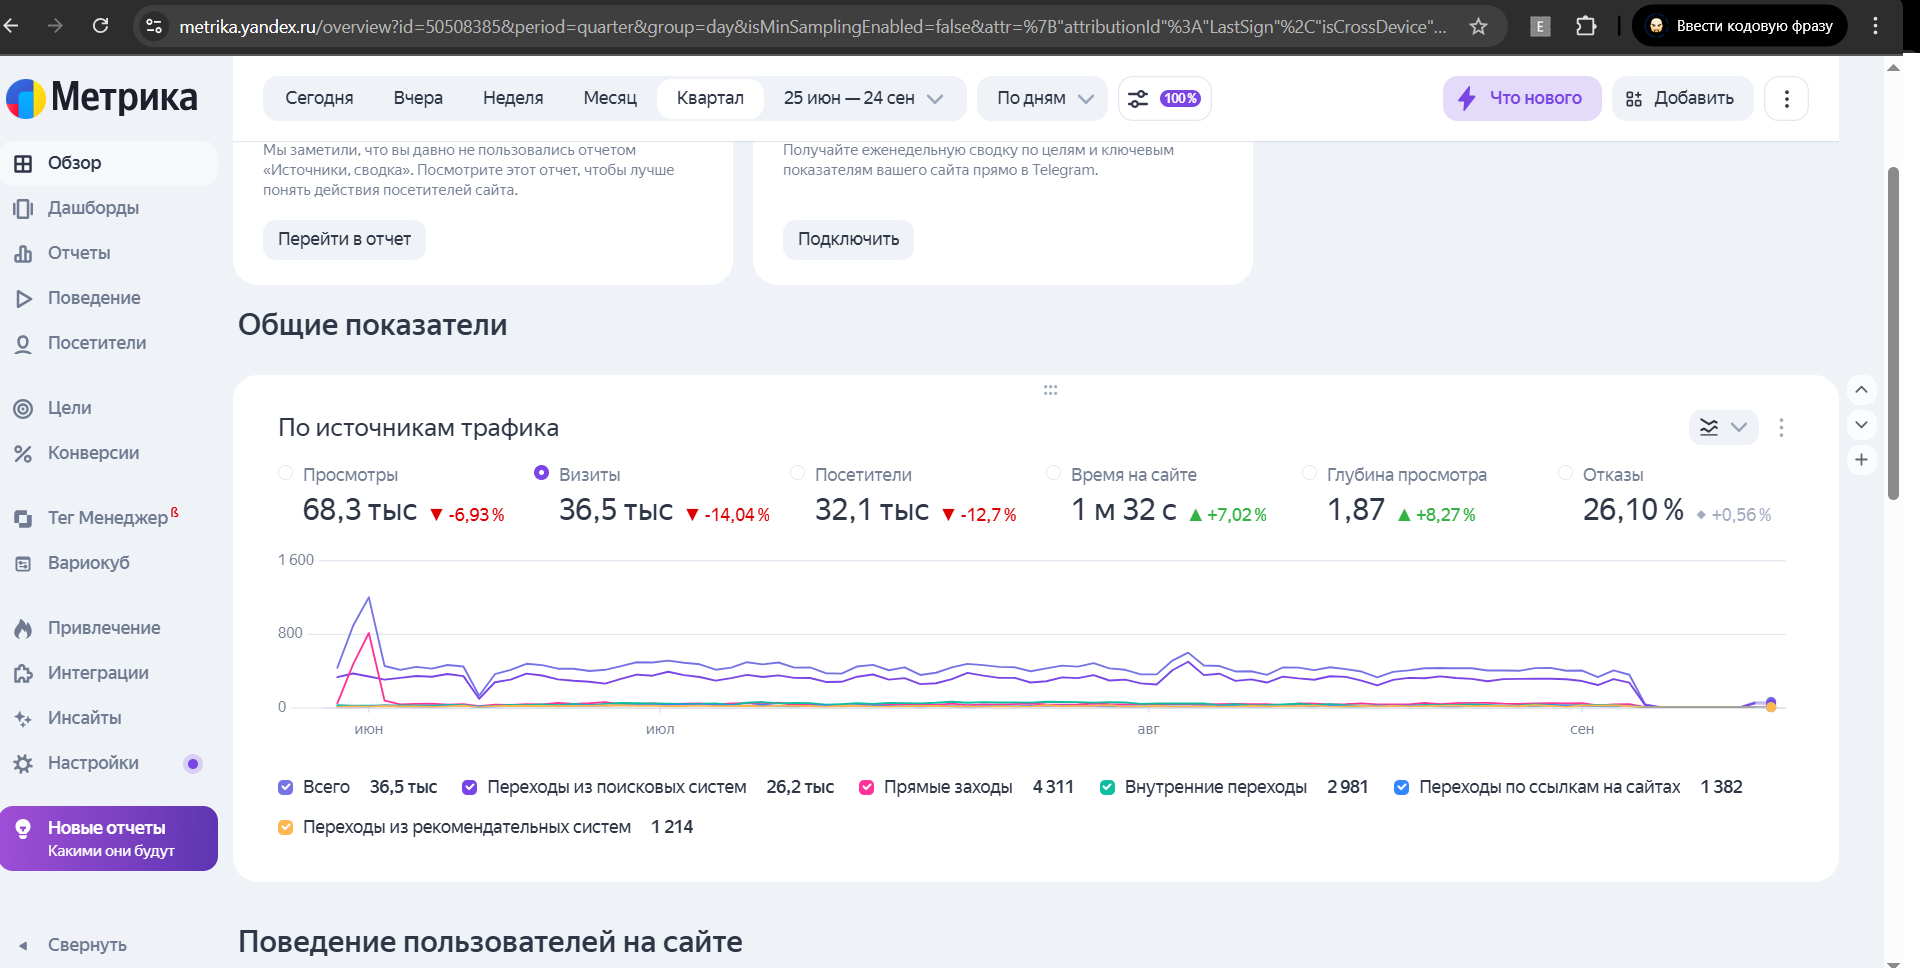Click the Перейти в отчет button

coord(344,240)
